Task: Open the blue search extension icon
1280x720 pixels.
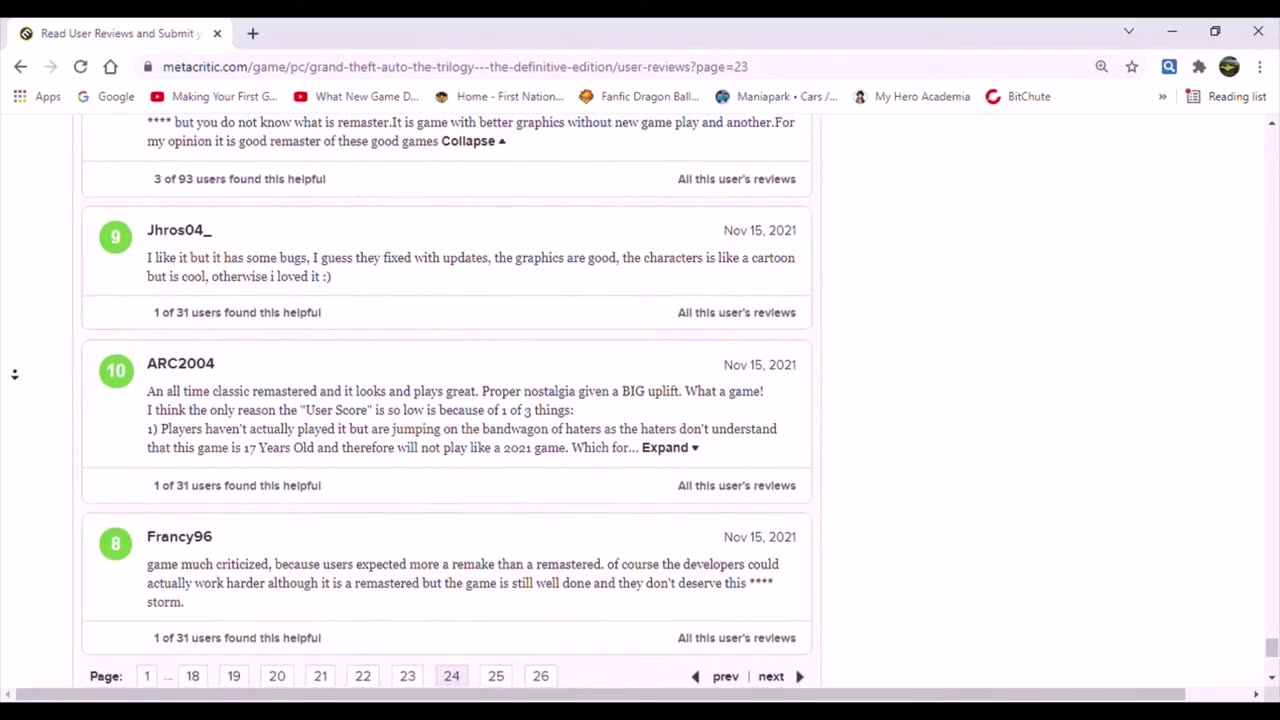Action: tap(1168, 67)
